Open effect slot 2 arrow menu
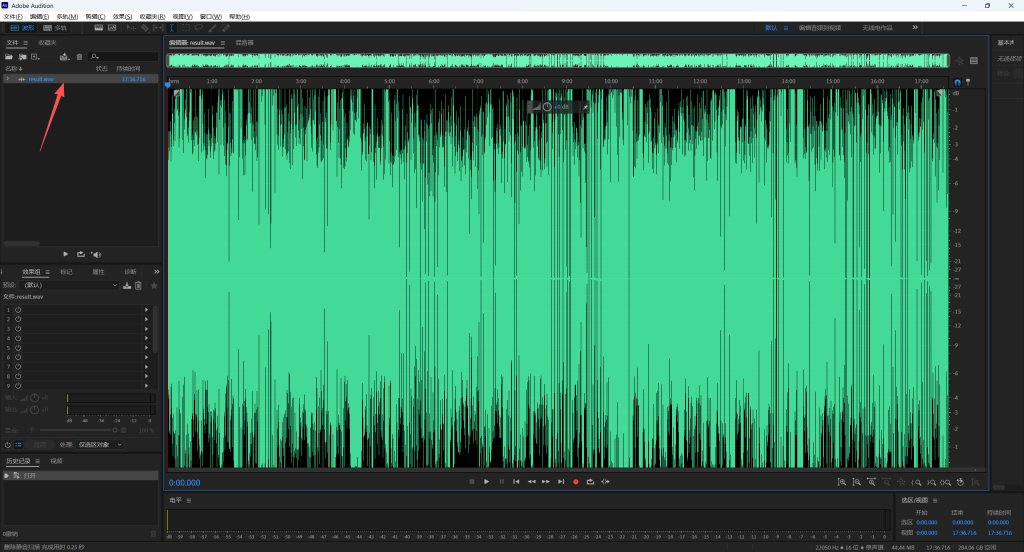1024x552 pixels. point(146,319)
